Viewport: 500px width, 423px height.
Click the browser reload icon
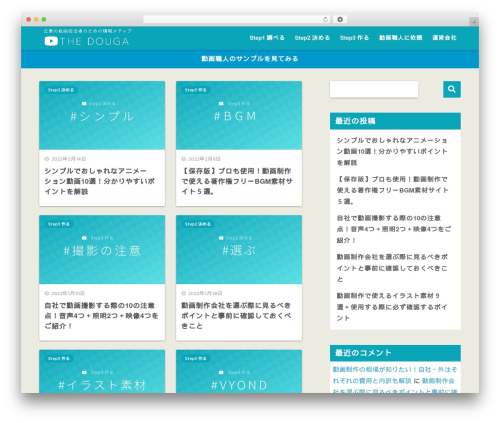pyautogui.click(x=325, y=20)
